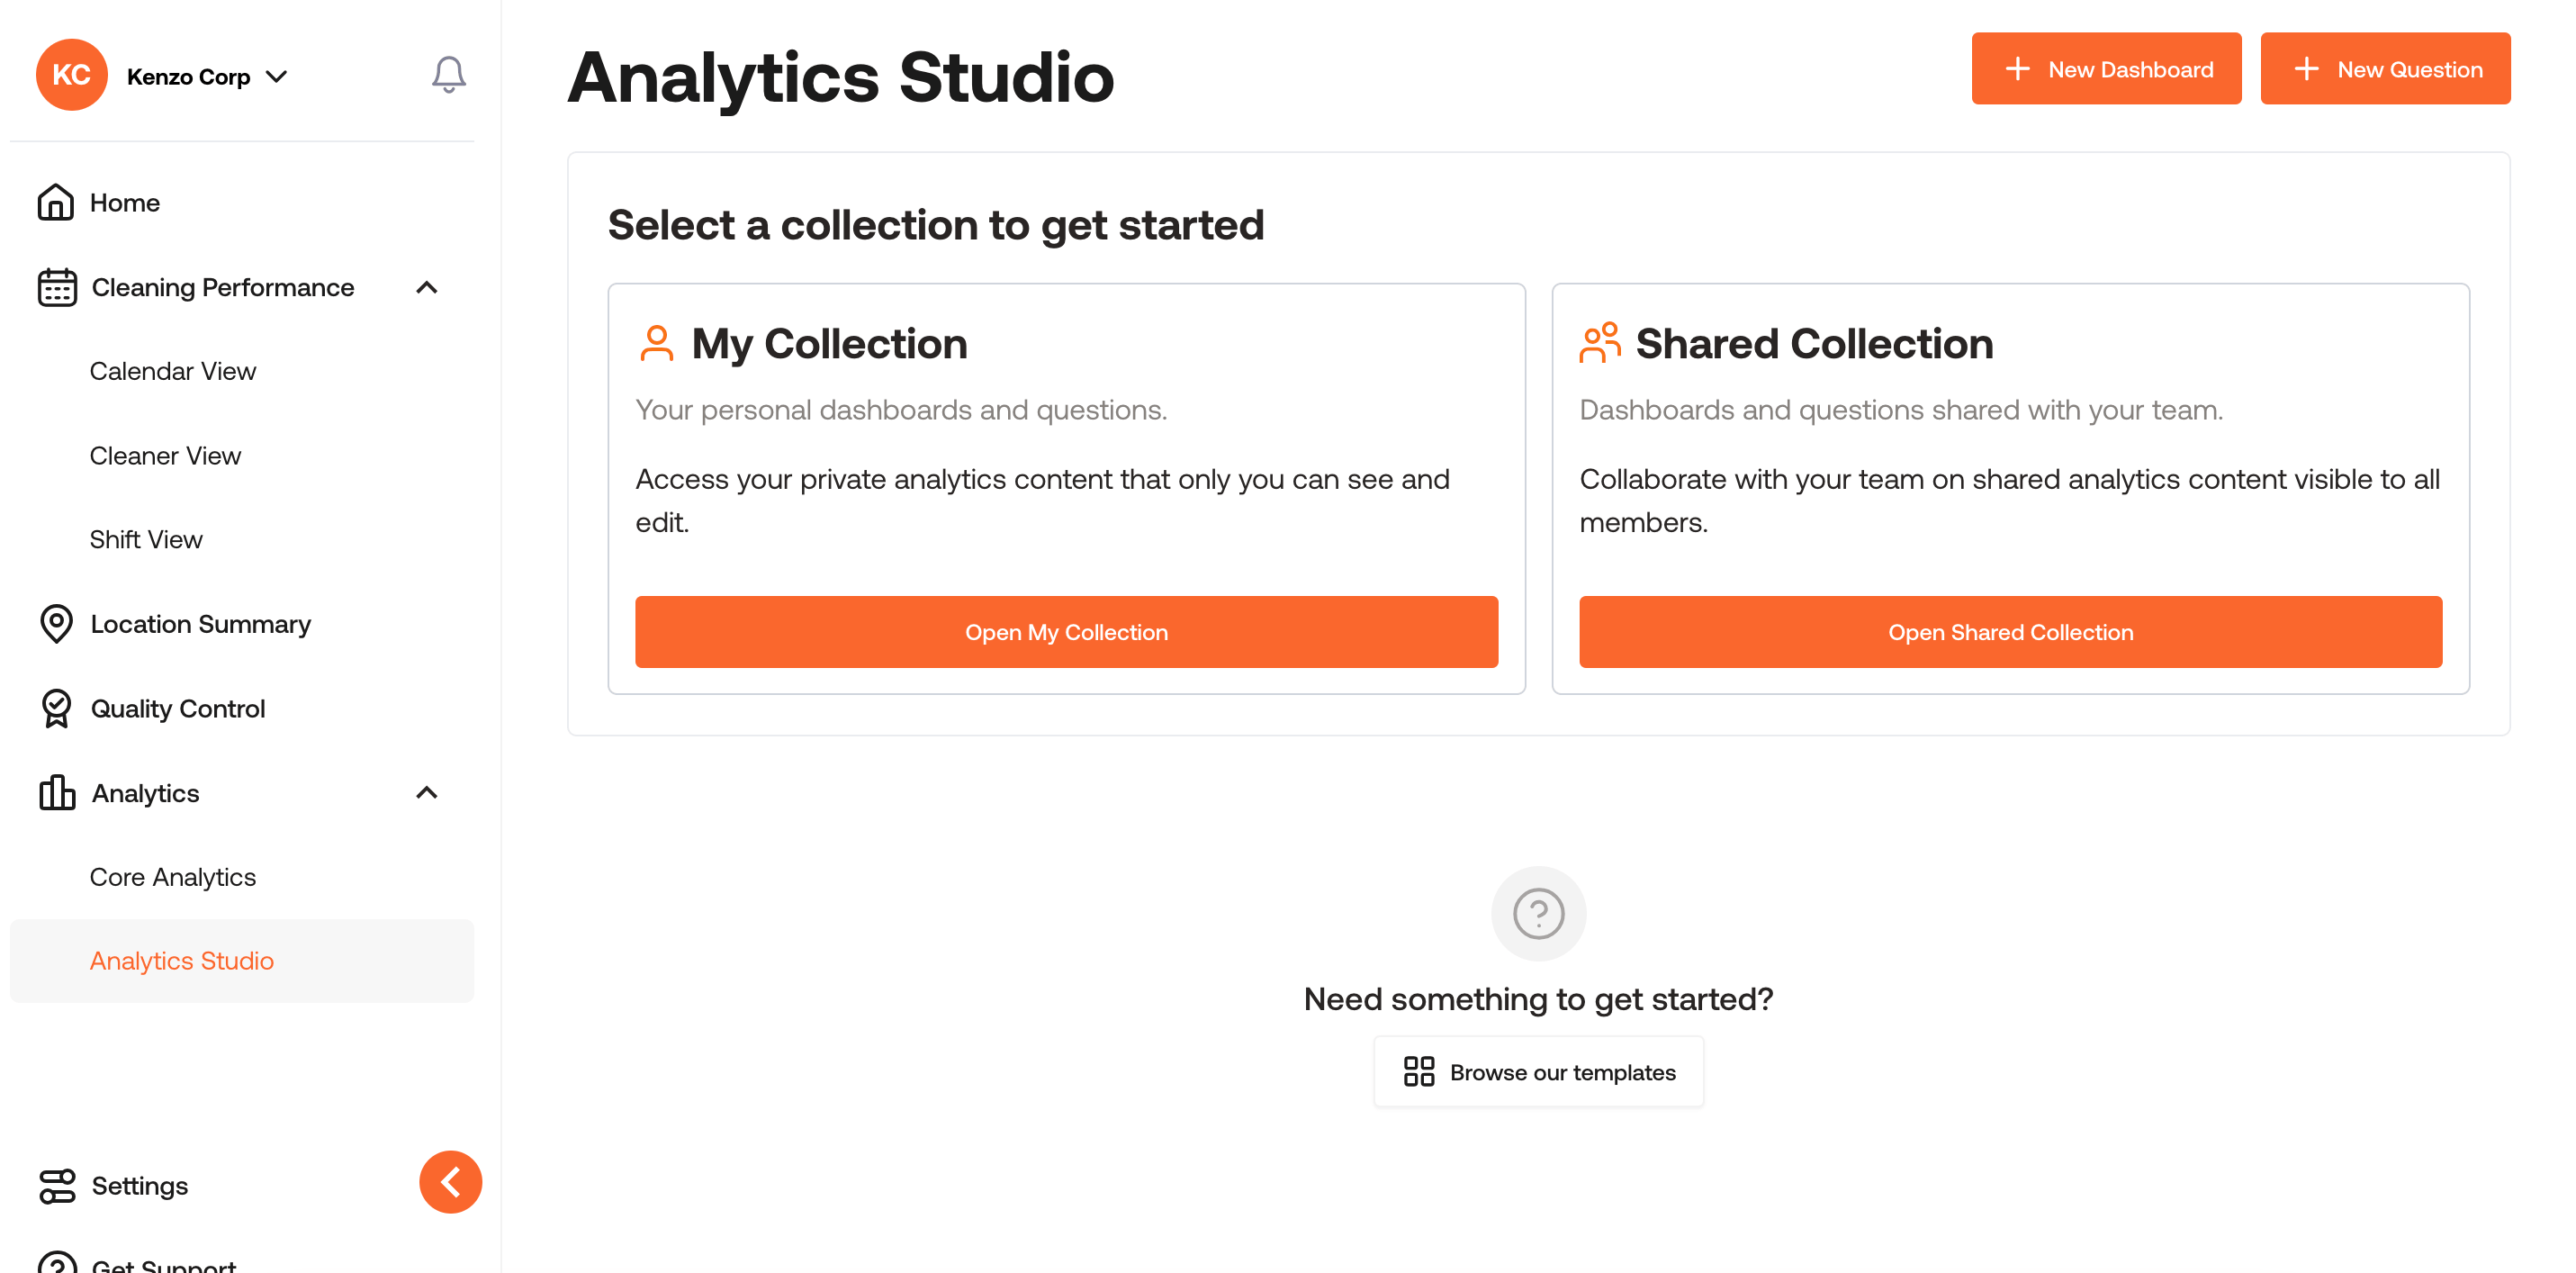Click the My Collection heading
The height and width of the screenshot is (1273, 2576).
click(829, 343)
